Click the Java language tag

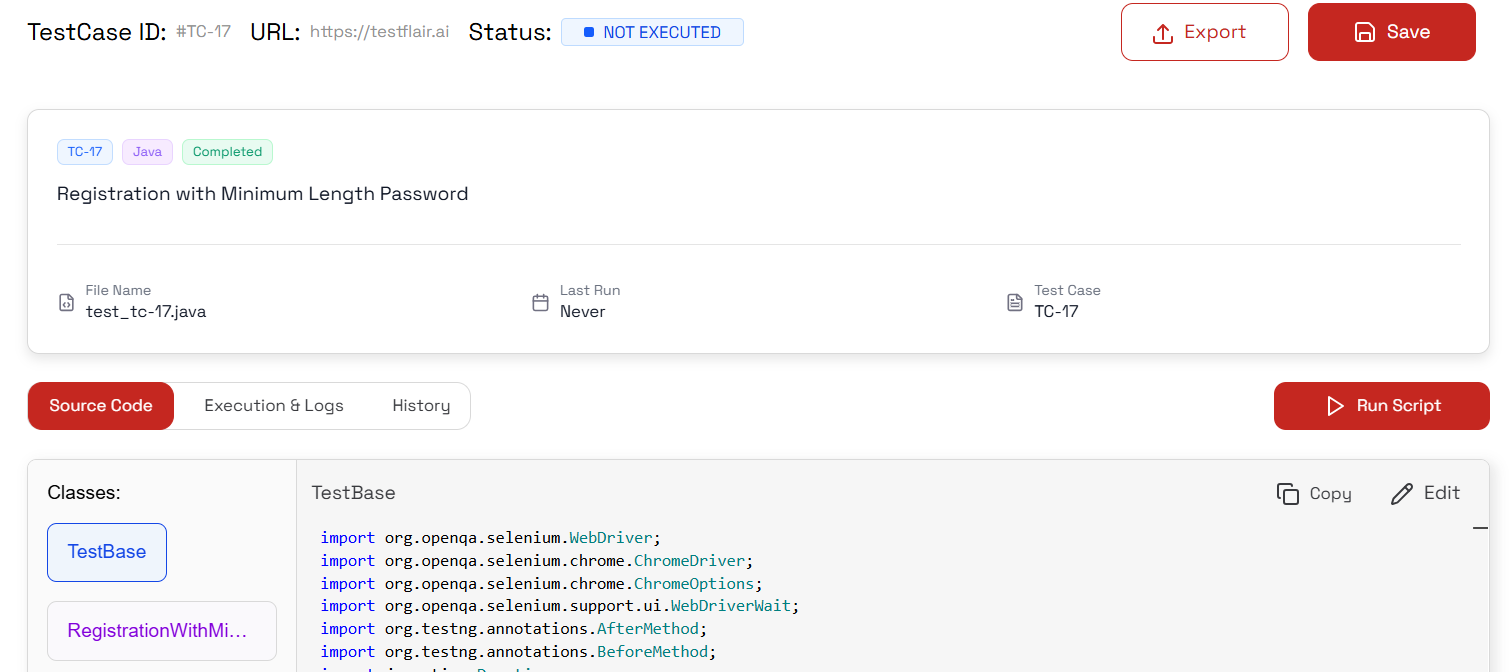(147, 152)
